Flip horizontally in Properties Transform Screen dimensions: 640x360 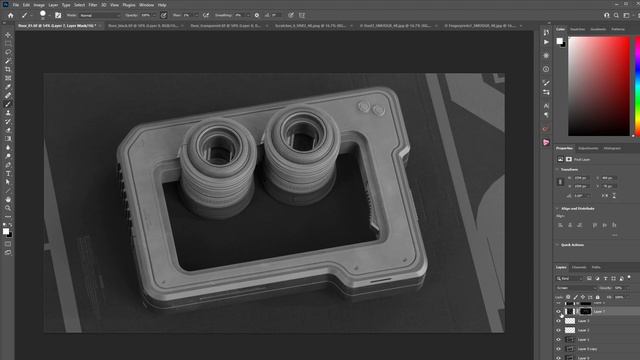[x=605, y=196]
